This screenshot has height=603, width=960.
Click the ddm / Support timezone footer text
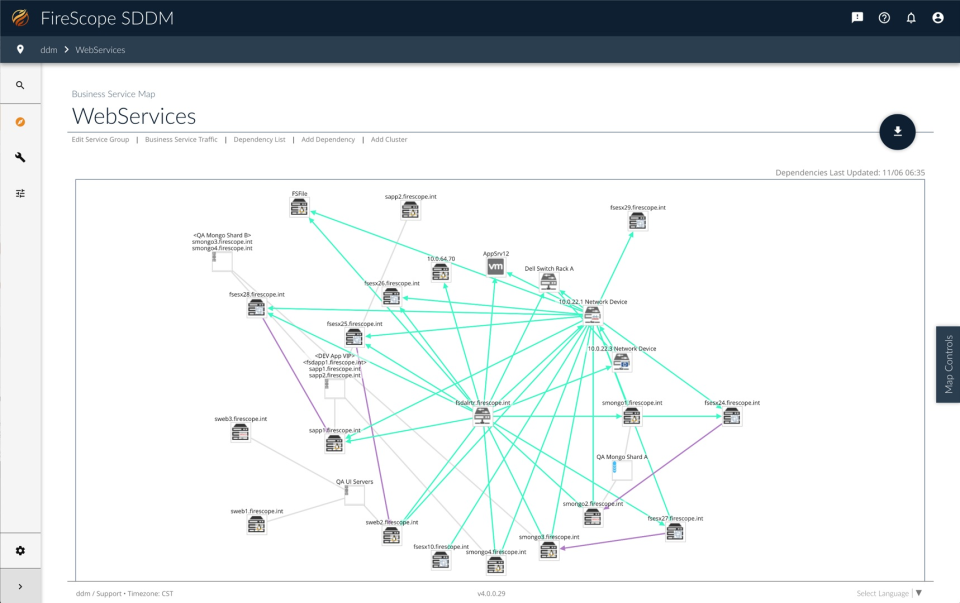coord(124,593)
